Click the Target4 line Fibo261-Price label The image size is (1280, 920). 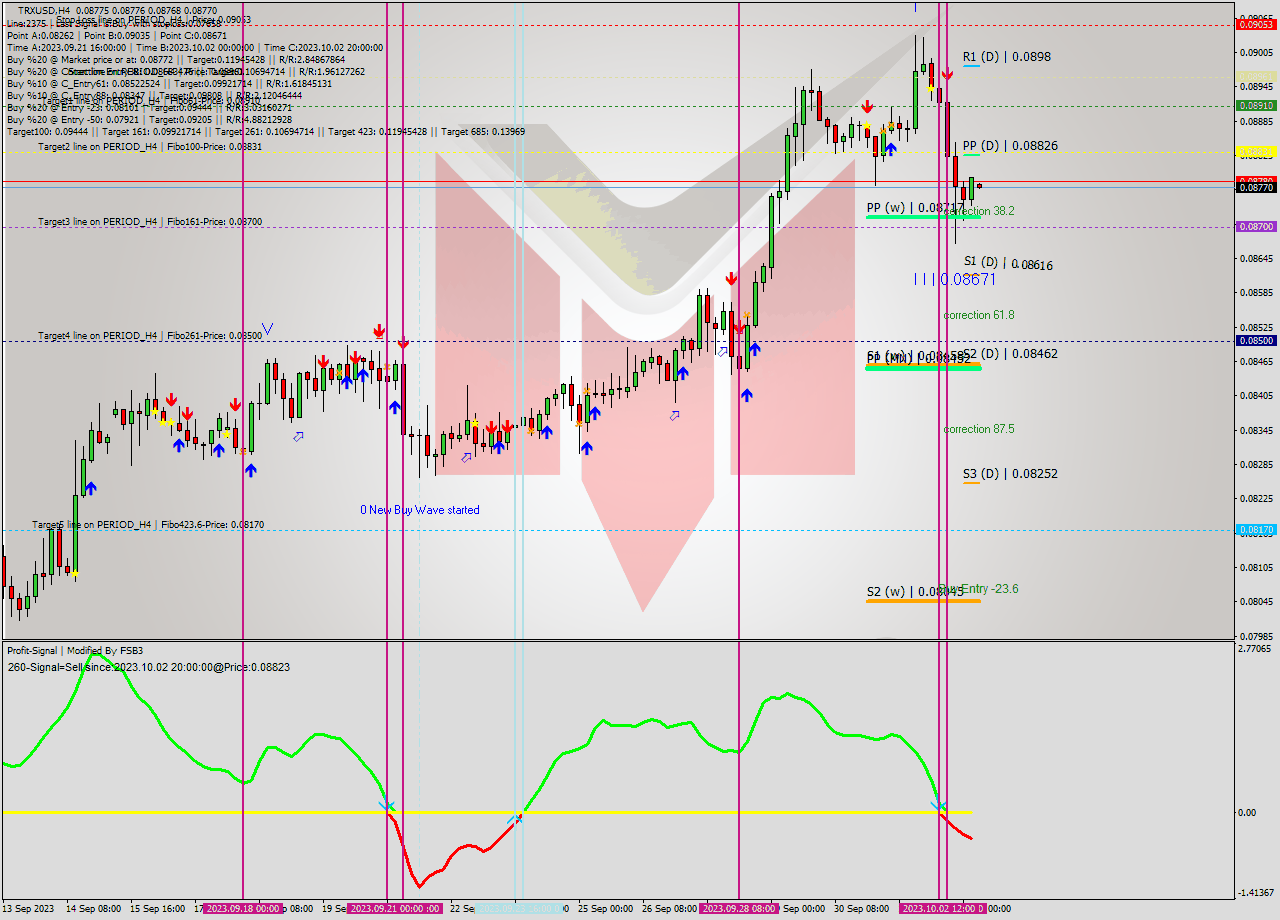click(150, 335)
